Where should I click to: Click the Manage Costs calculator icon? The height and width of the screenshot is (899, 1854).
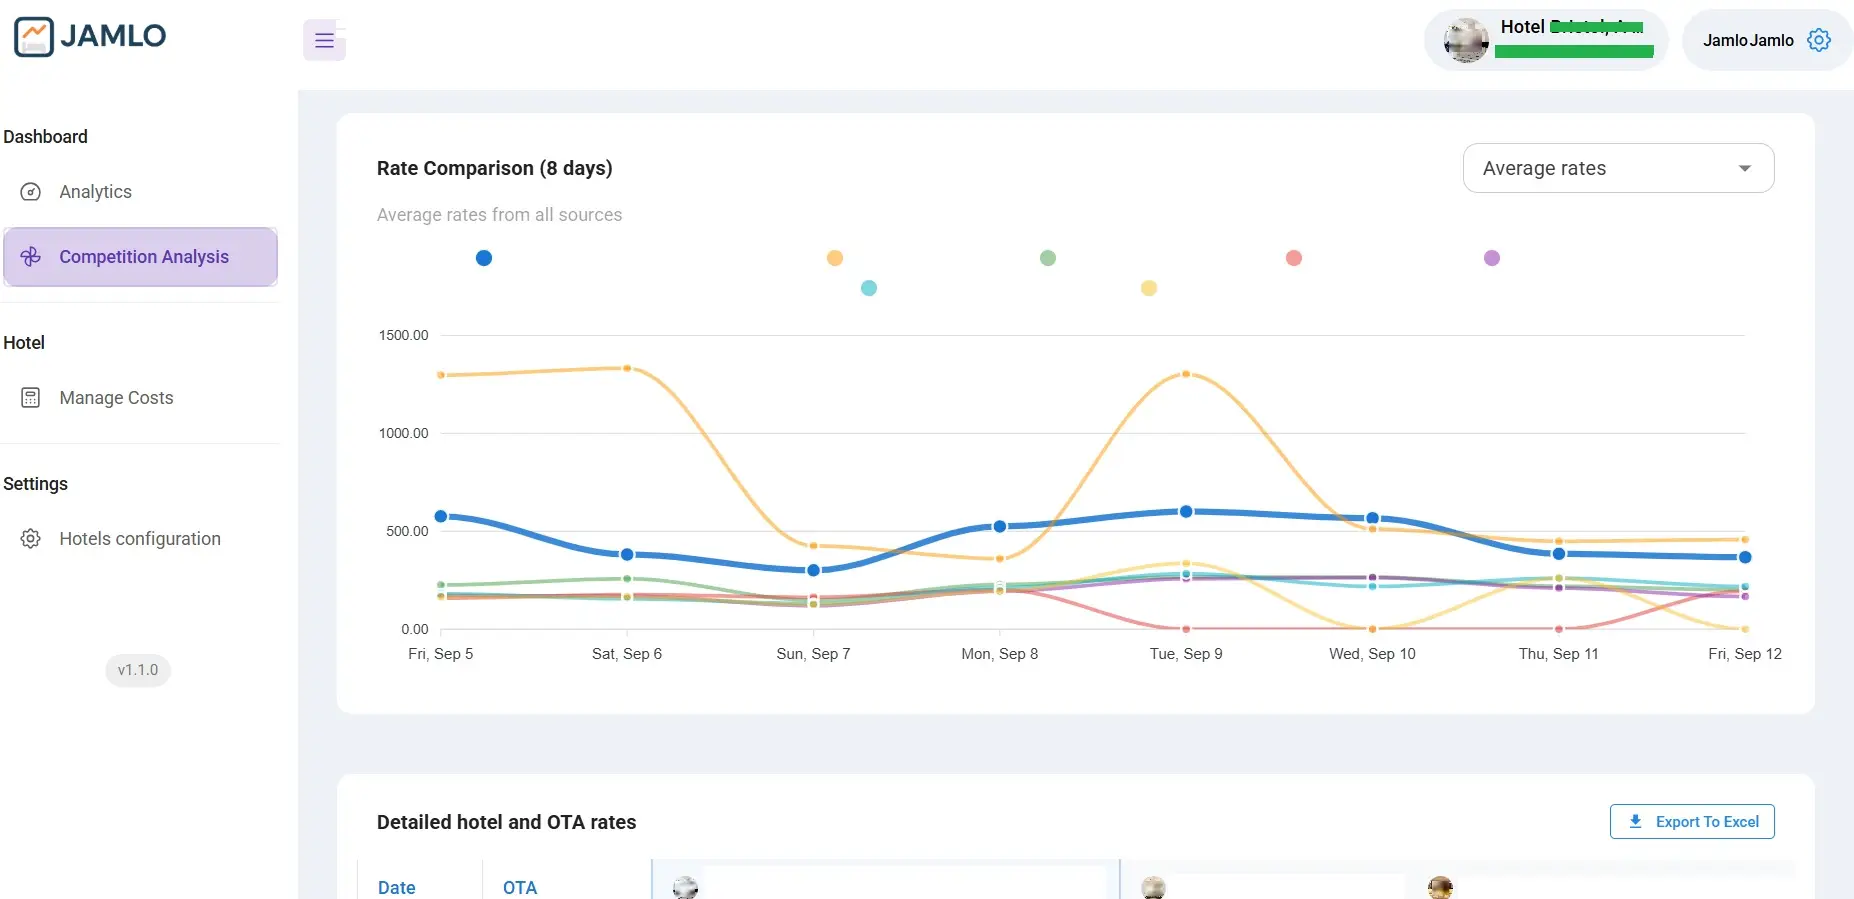(31, 398)
